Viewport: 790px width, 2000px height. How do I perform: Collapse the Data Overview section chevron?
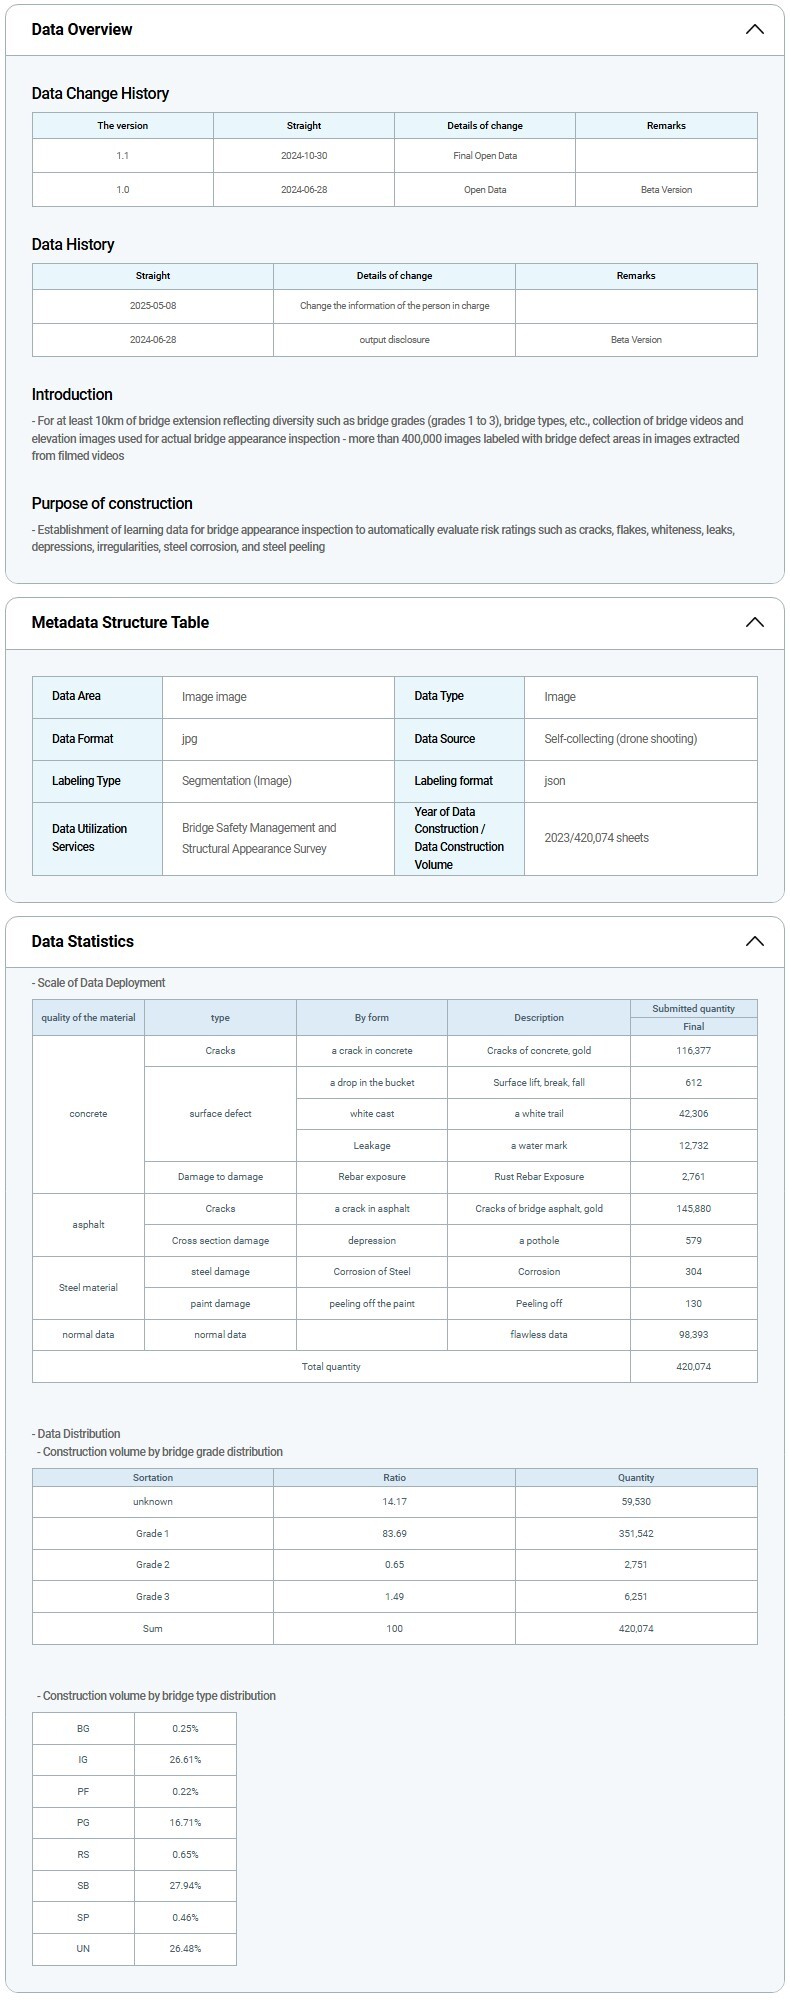754,29
